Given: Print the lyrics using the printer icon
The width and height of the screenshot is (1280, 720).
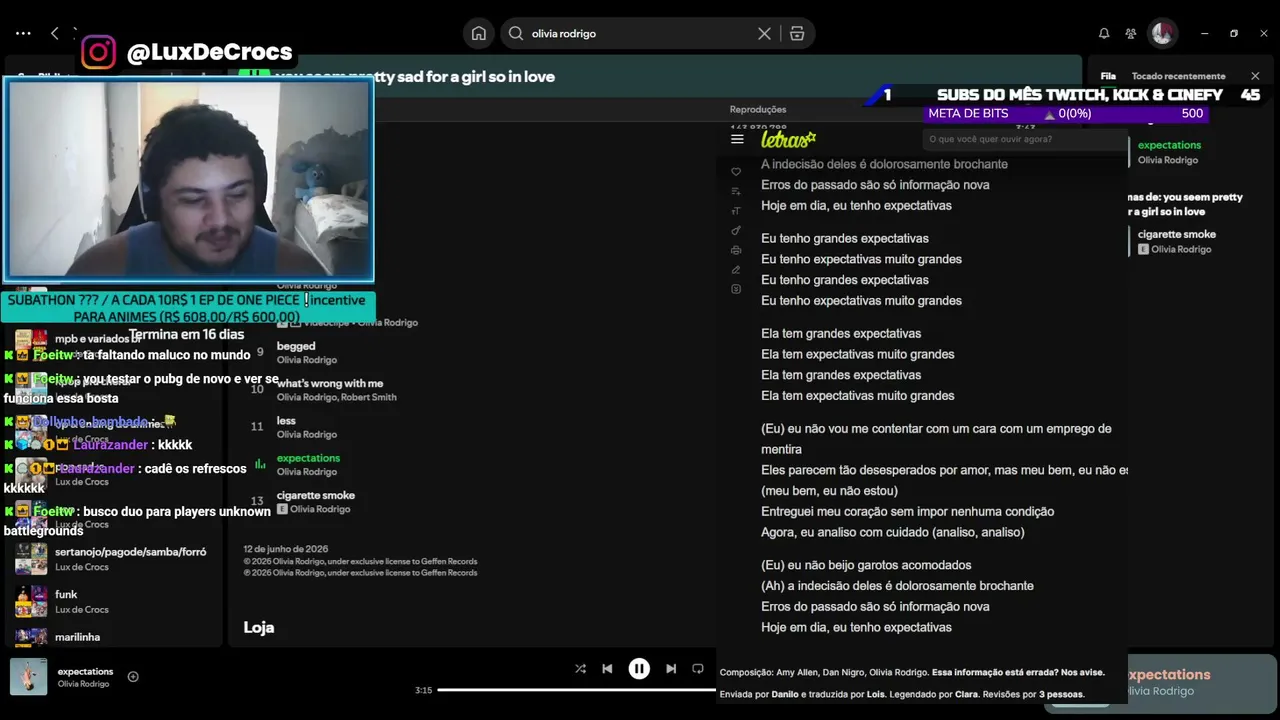Looking at the screenshot, I should point(736,250).
